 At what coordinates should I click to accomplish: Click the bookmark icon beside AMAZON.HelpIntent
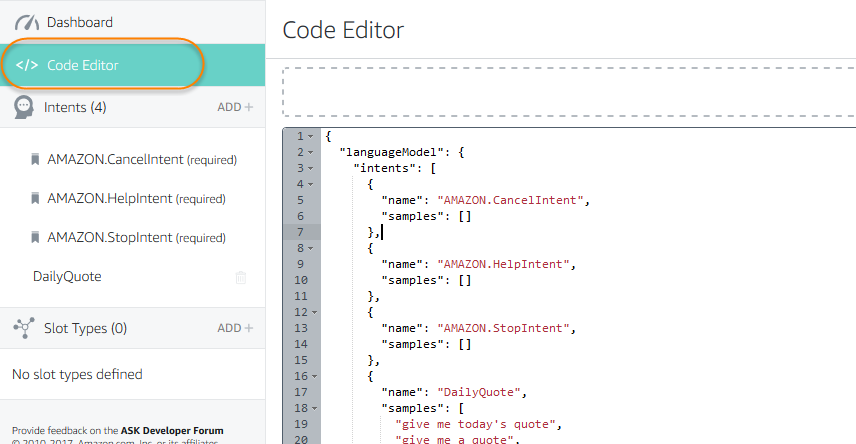point(35,199)
